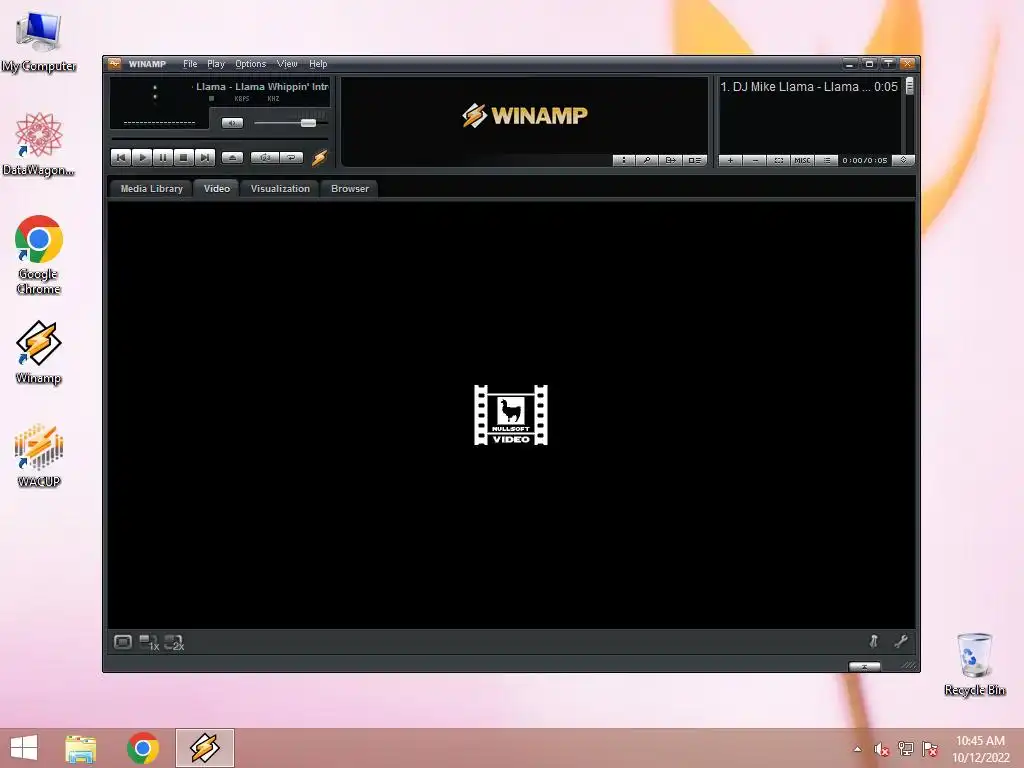
Task: Switch to the Visualization tab
Action: tap(280, 188)
